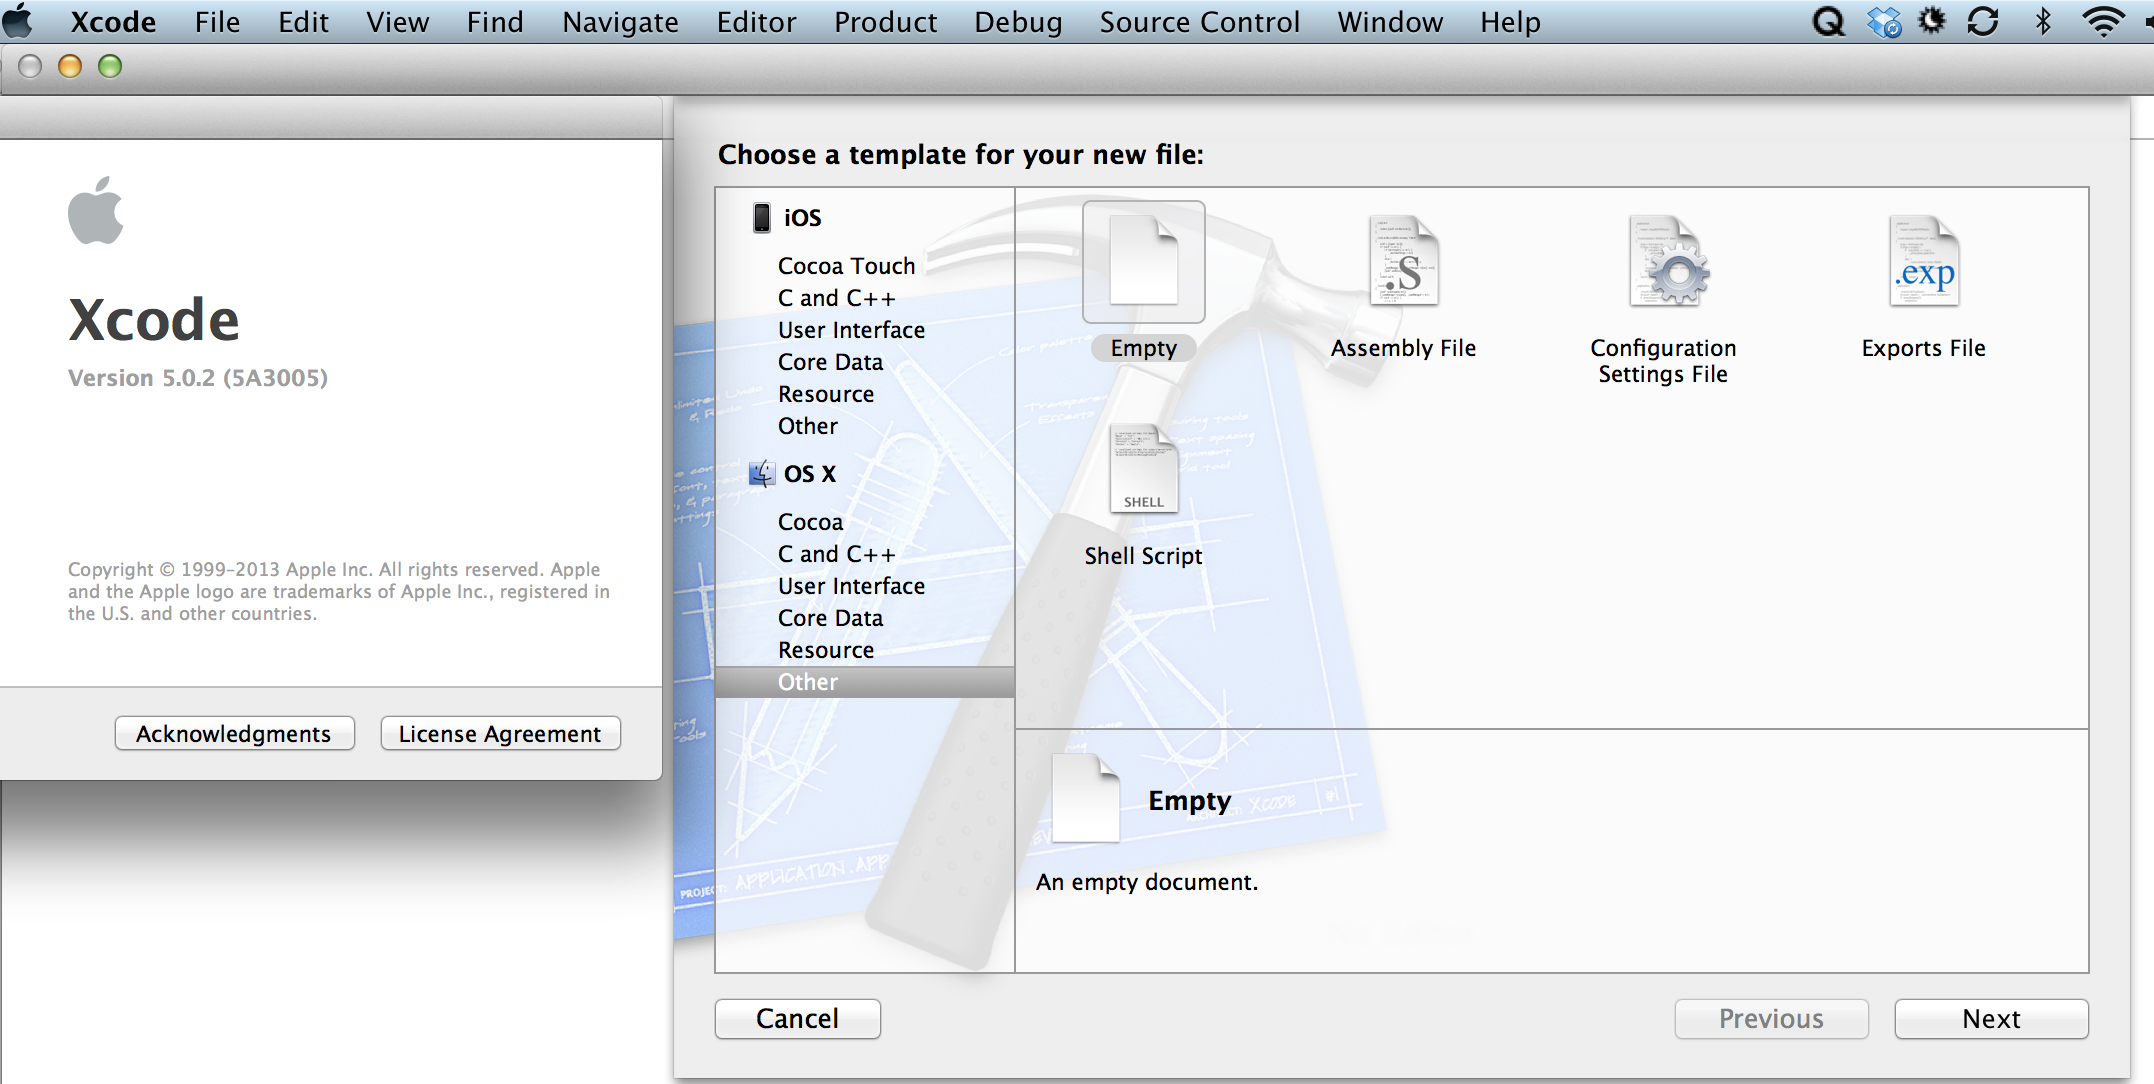Screen dimensions: 2154x1084
Task: Open Acknowledgments in the About Xcode window
Action: pyautogui.click(x=234, y=733)
